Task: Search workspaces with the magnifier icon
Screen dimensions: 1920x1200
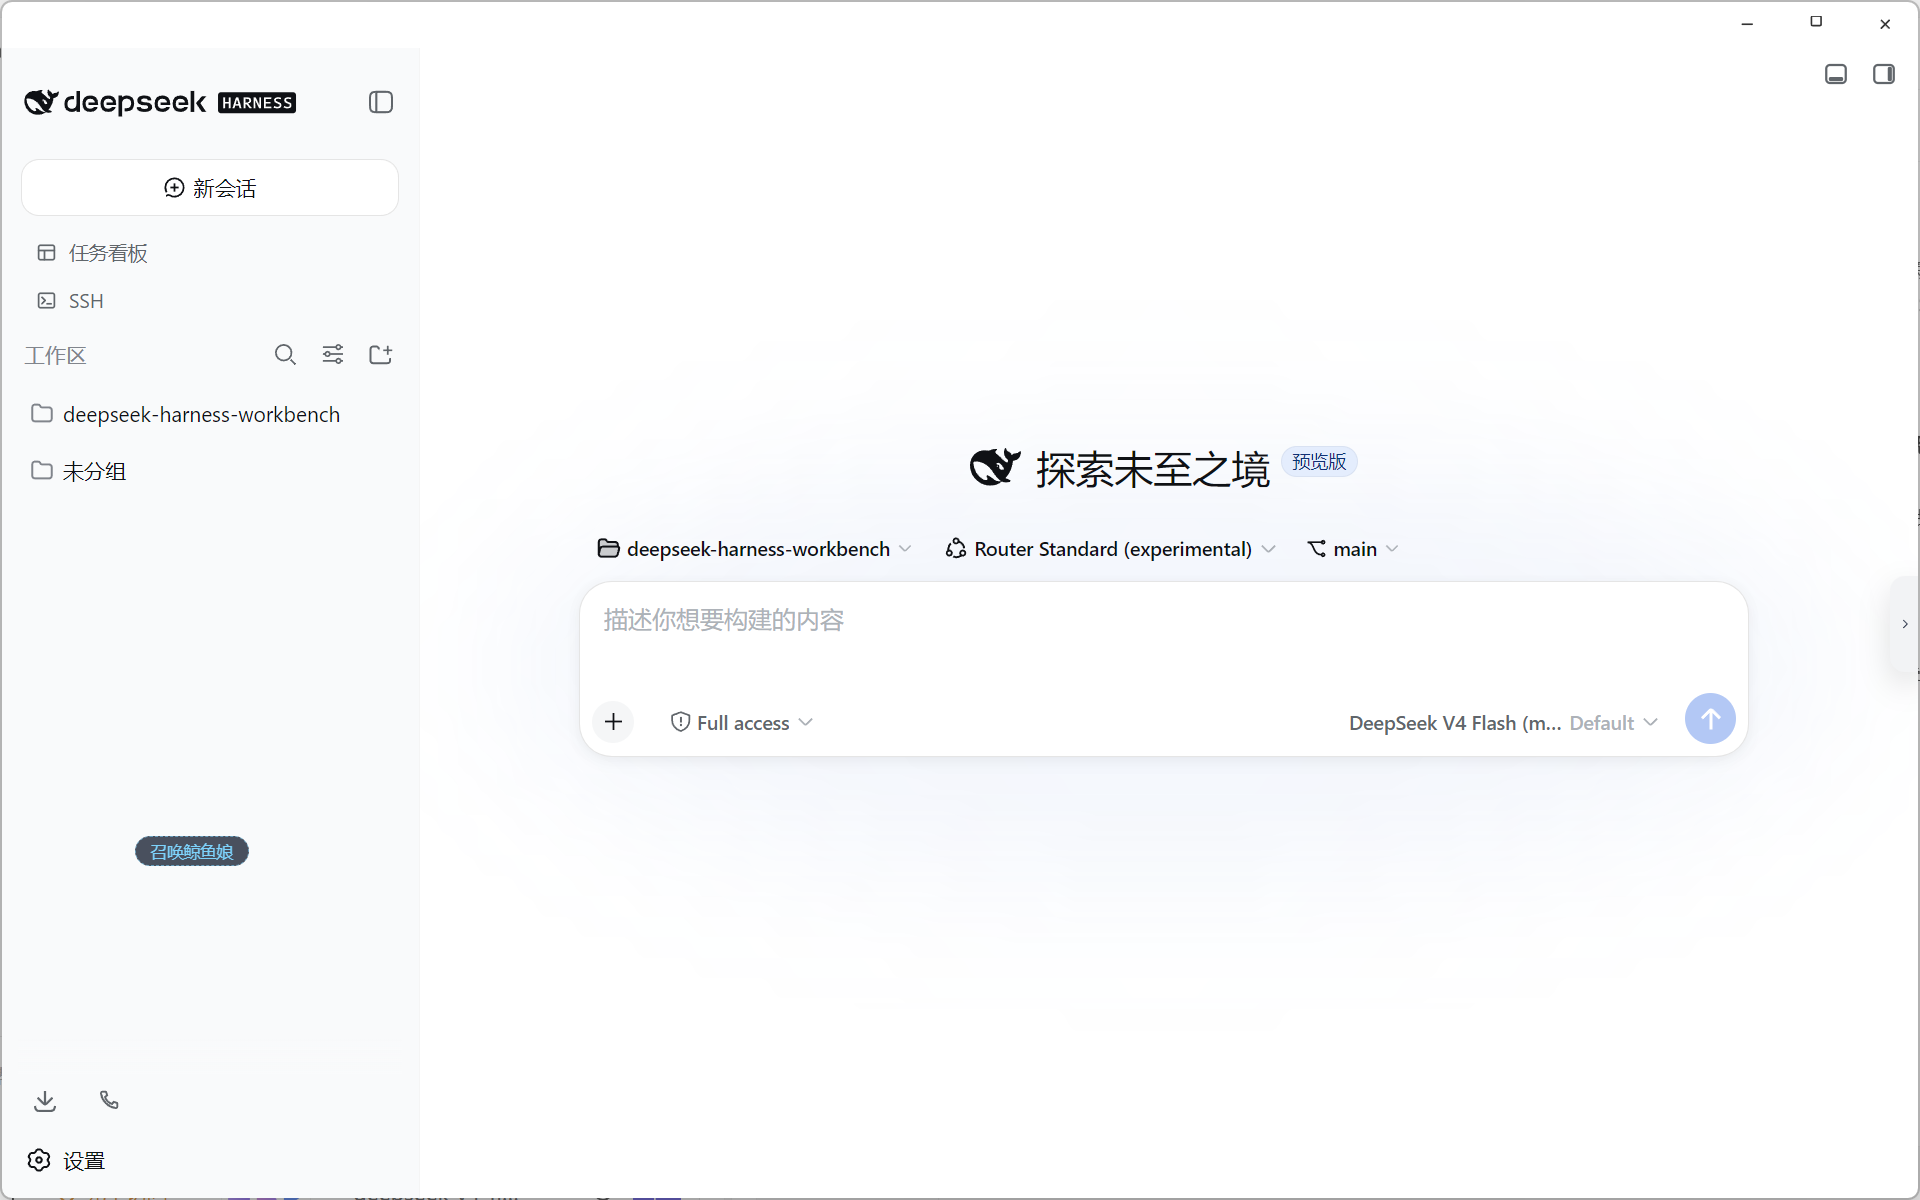Action: pos(285,355)
